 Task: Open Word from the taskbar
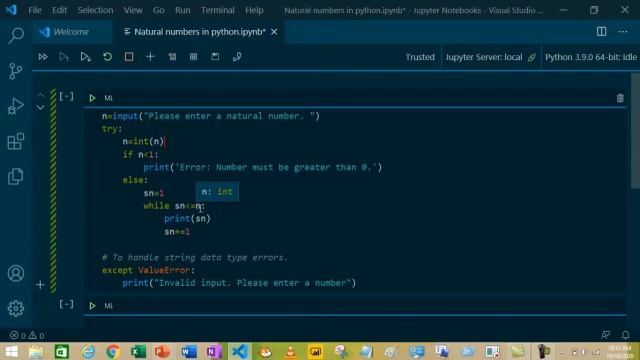pos(189,351)
